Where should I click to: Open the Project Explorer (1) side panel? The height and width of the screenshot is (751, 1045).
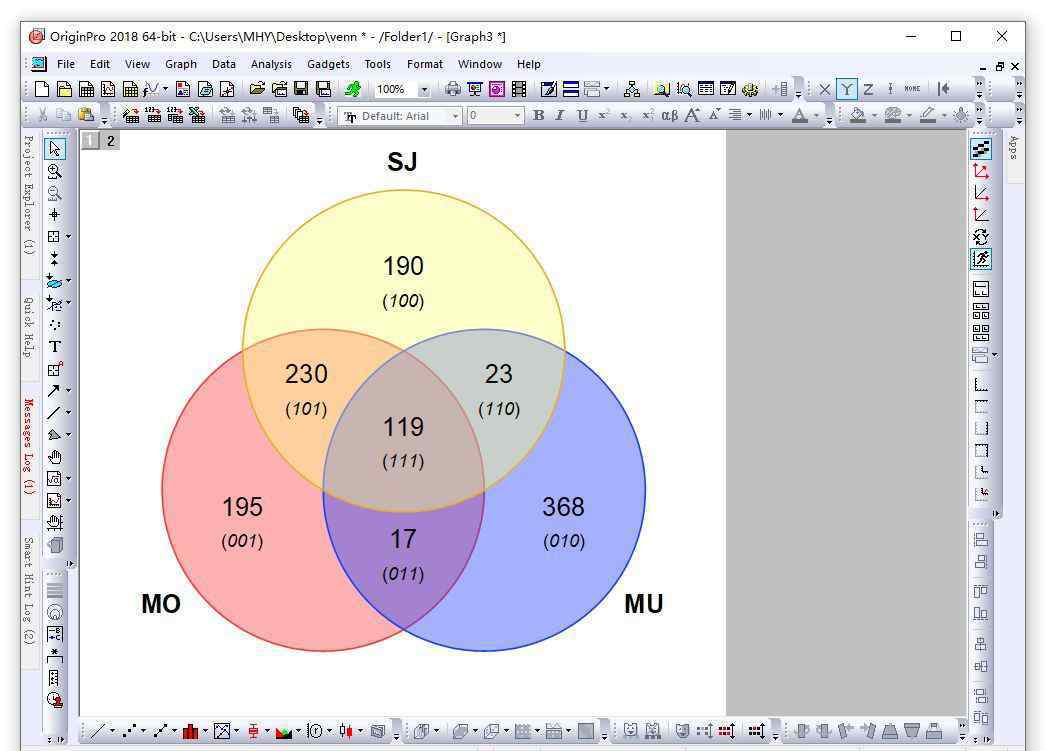click(28, 195)
